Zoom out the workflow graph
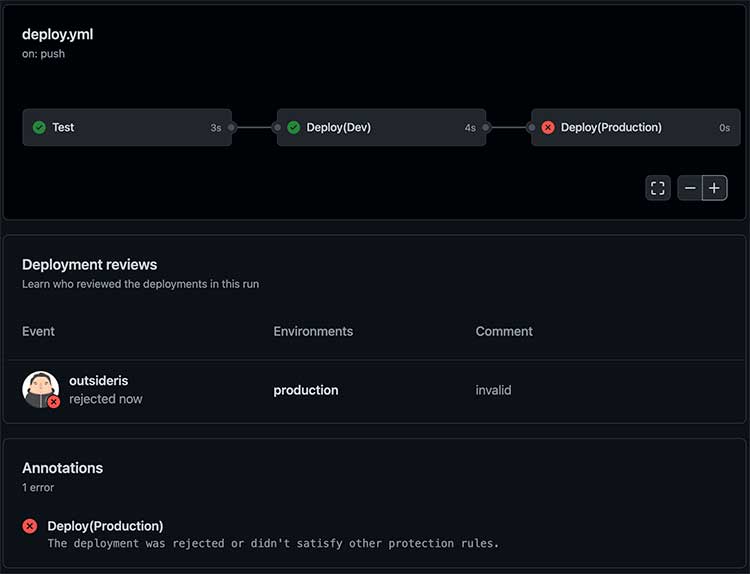Viewport: 750px width, 574px height. pos(690,188)
